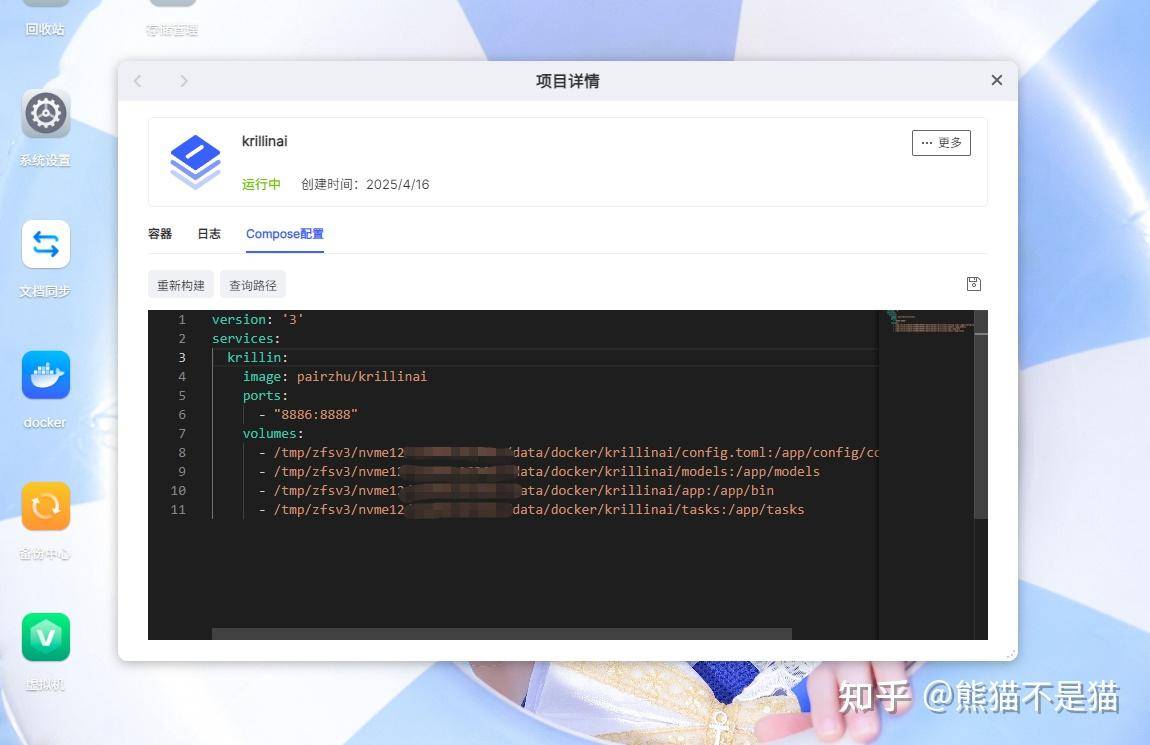Image resolution: width=1150 pixels, height=745 pixels.
Task: Click the "8886:8888" port mapping
Action: tap(315, 414)
